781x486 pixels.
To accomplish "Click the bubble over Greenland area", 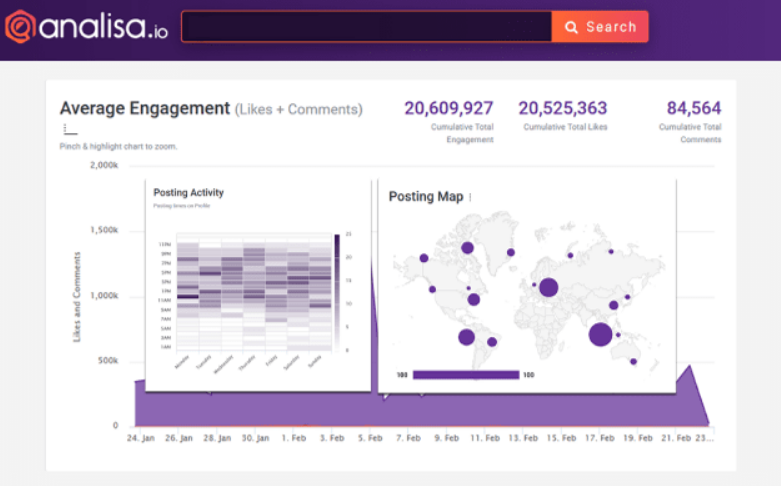I will 511,252.
